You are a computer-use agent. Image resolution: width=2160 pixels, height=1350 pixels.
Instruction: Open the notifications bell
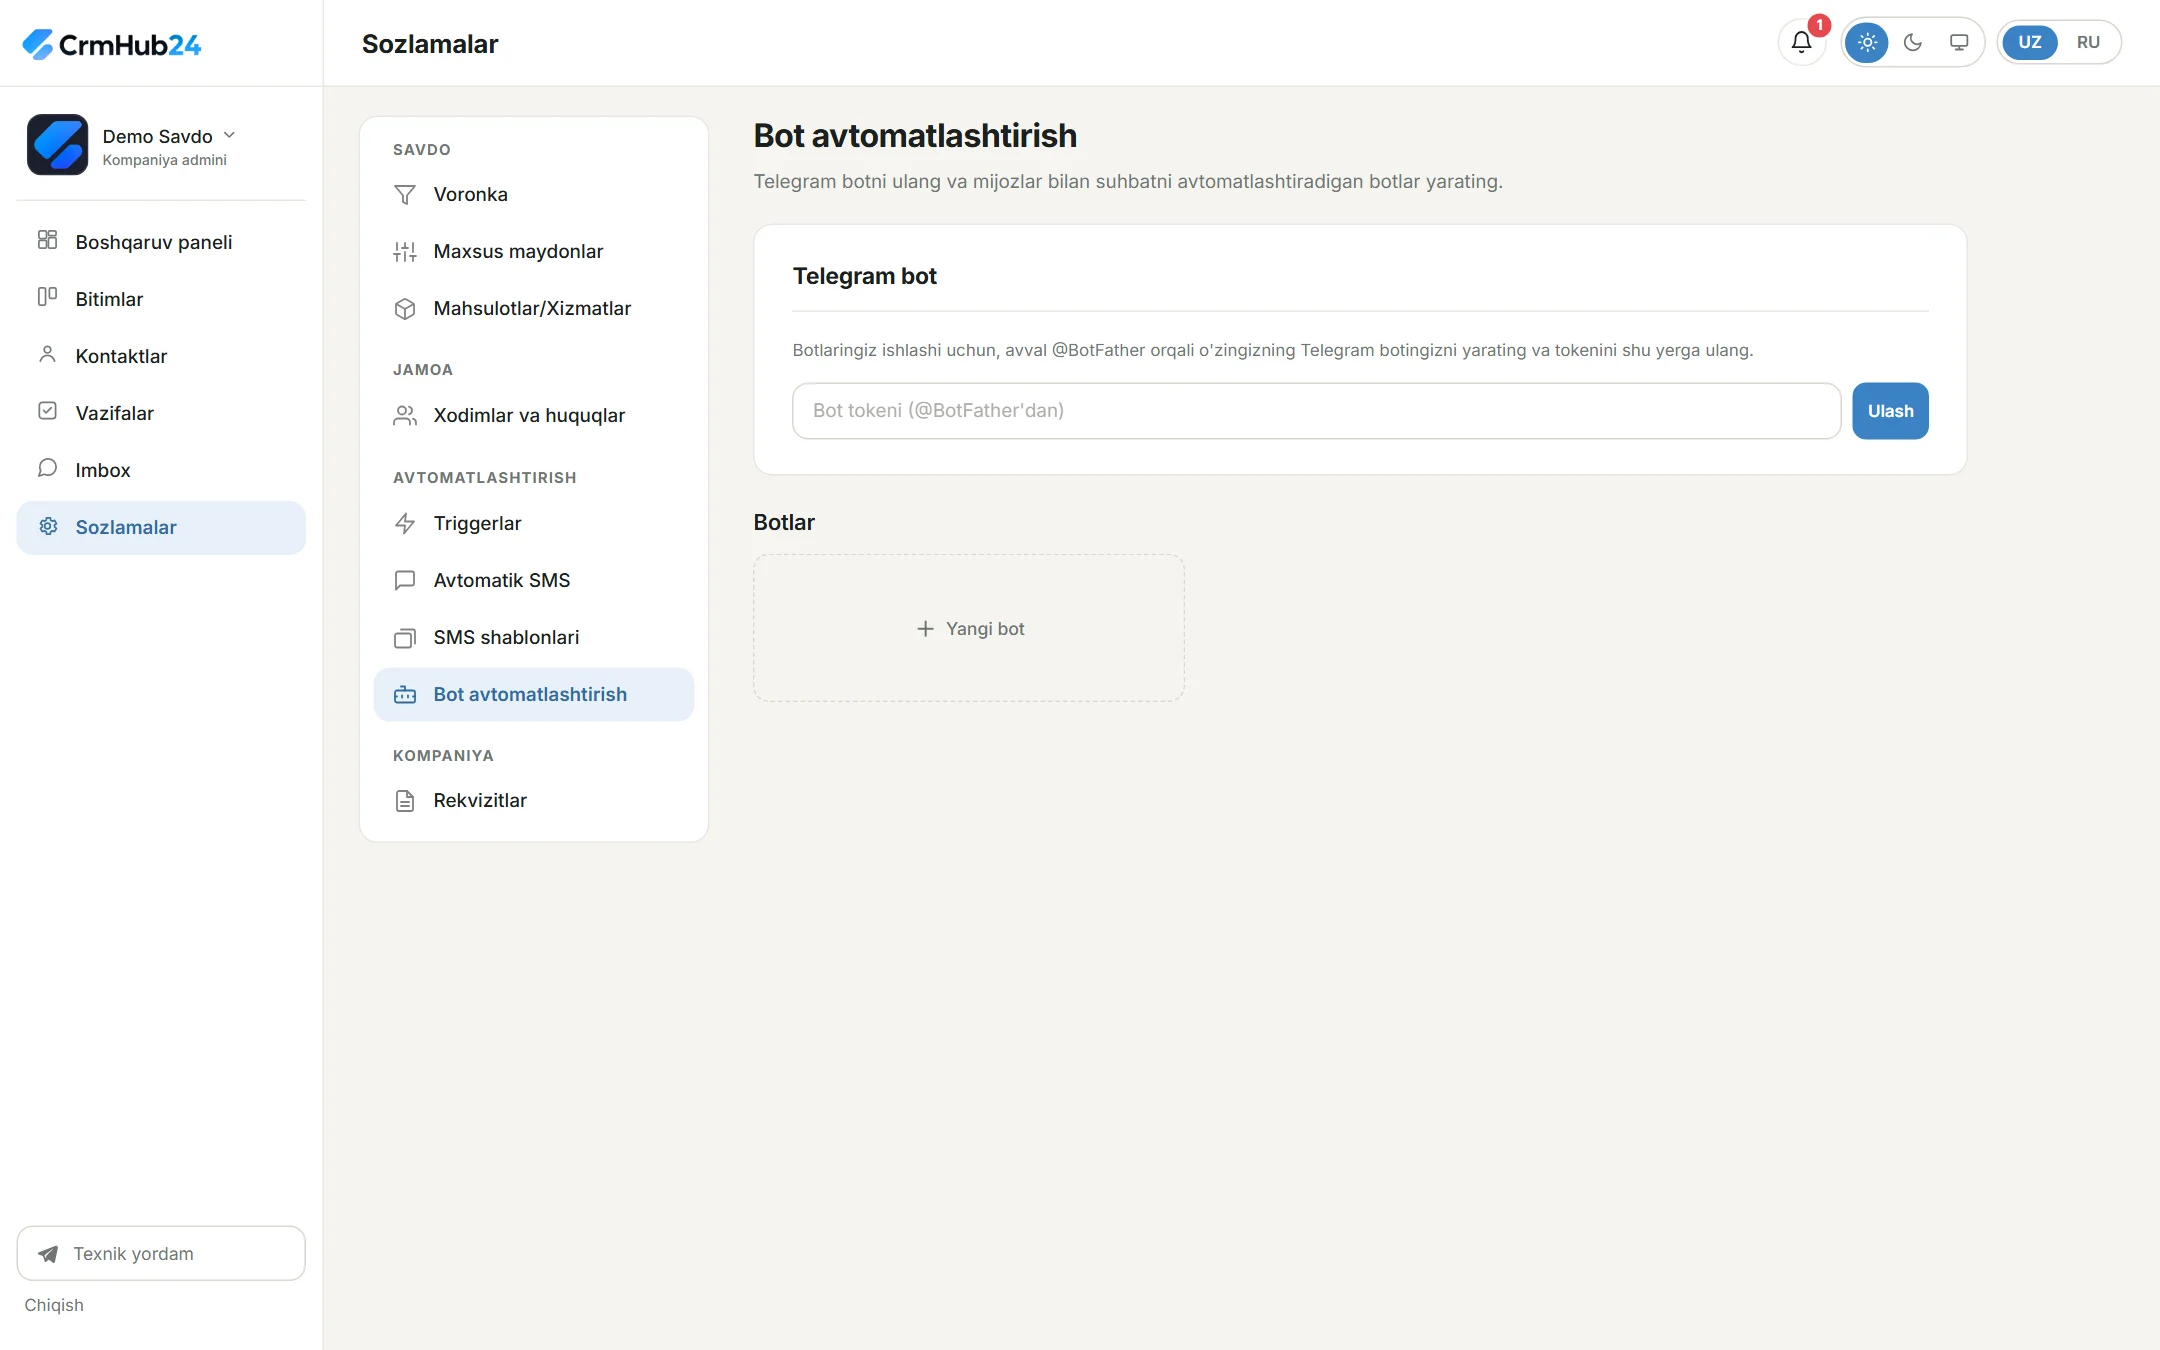coord(1801,42)
